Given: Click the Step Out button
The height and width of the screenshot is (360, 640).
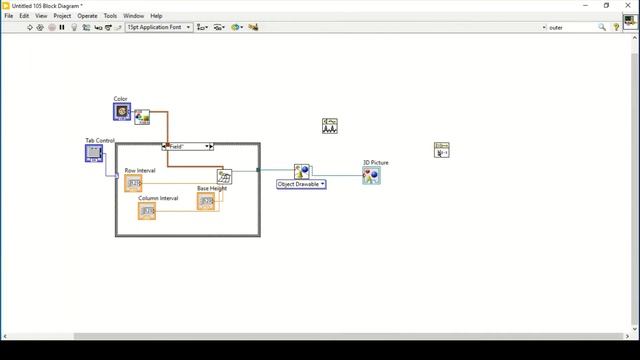Looking at the screenshot, I should click(118, 27).
